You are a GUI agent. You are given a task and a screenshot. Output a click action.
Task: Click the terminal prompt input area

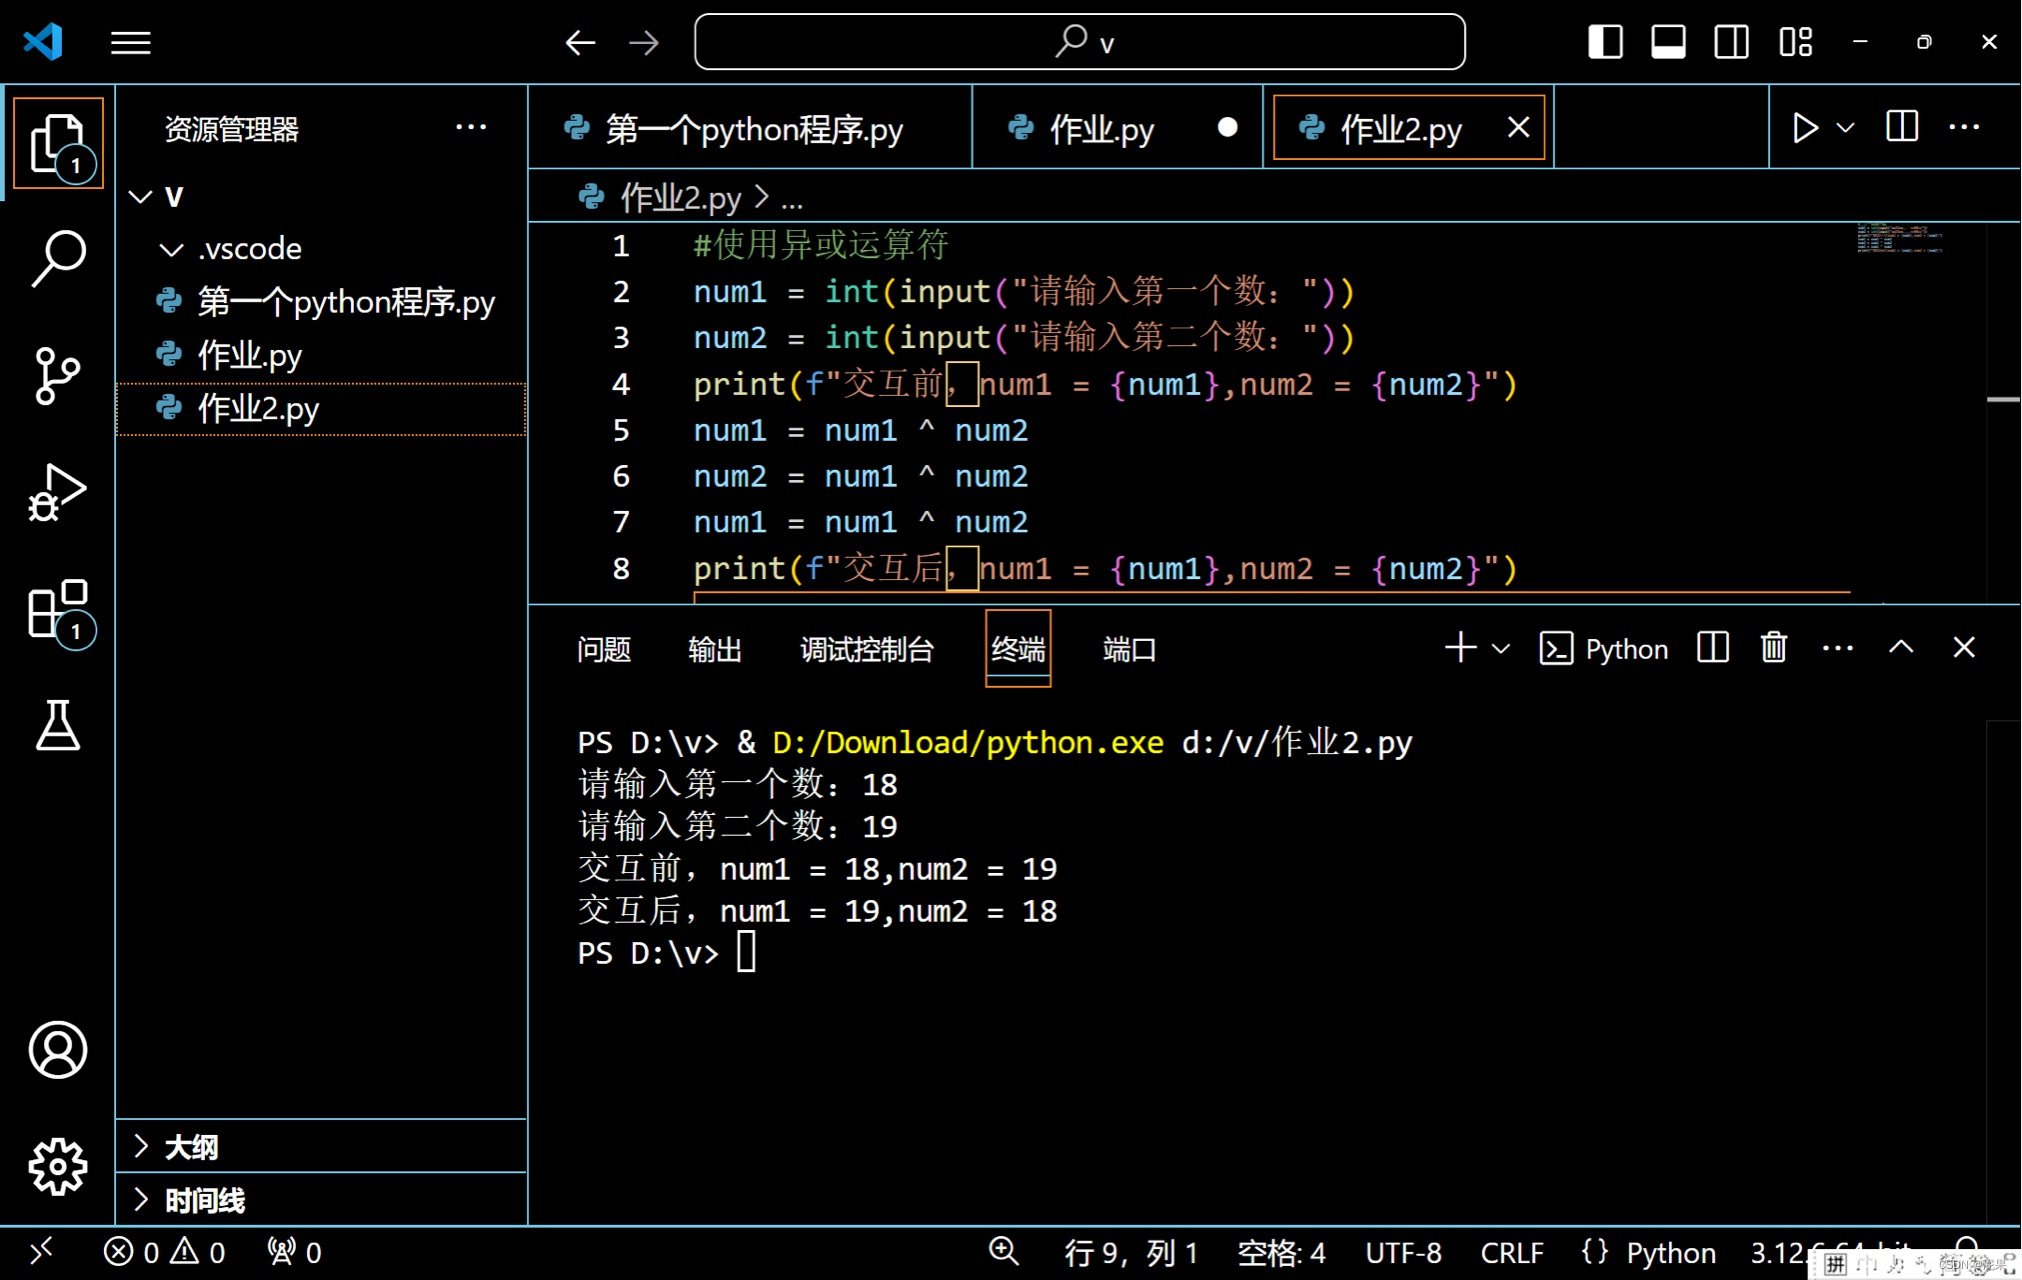coord(747,952)
